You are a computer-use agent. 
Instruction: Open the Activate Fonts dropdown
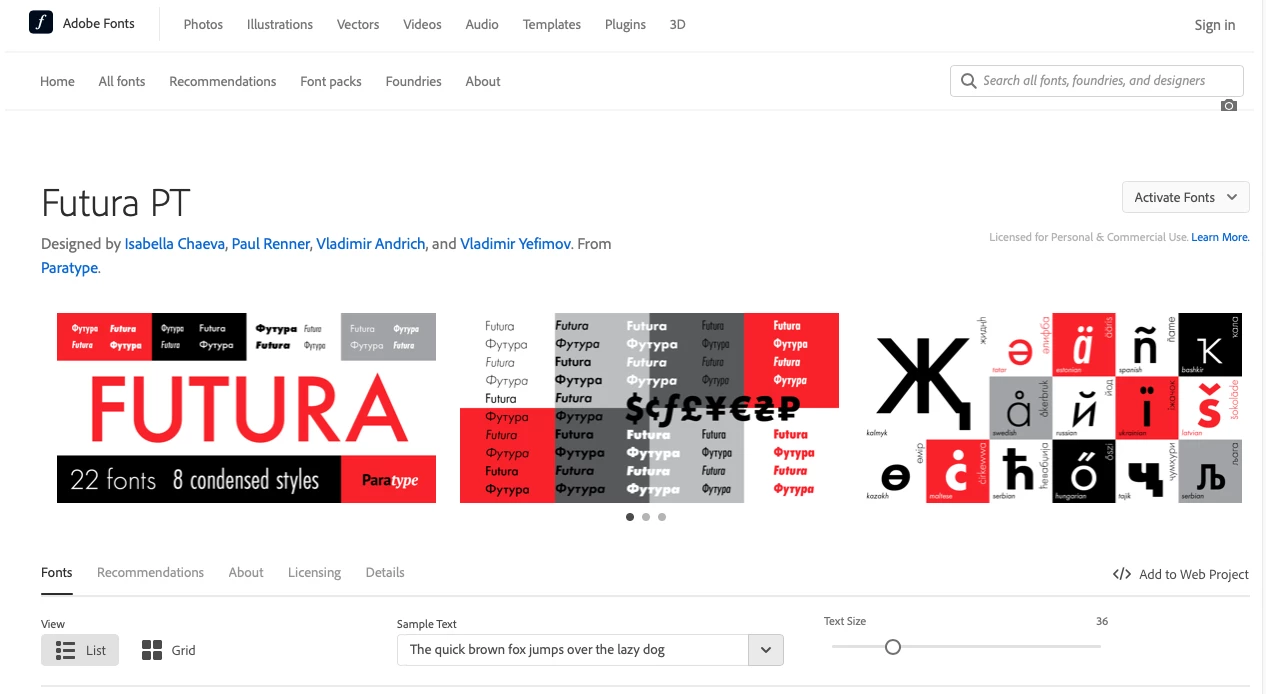coord(1186,197)
